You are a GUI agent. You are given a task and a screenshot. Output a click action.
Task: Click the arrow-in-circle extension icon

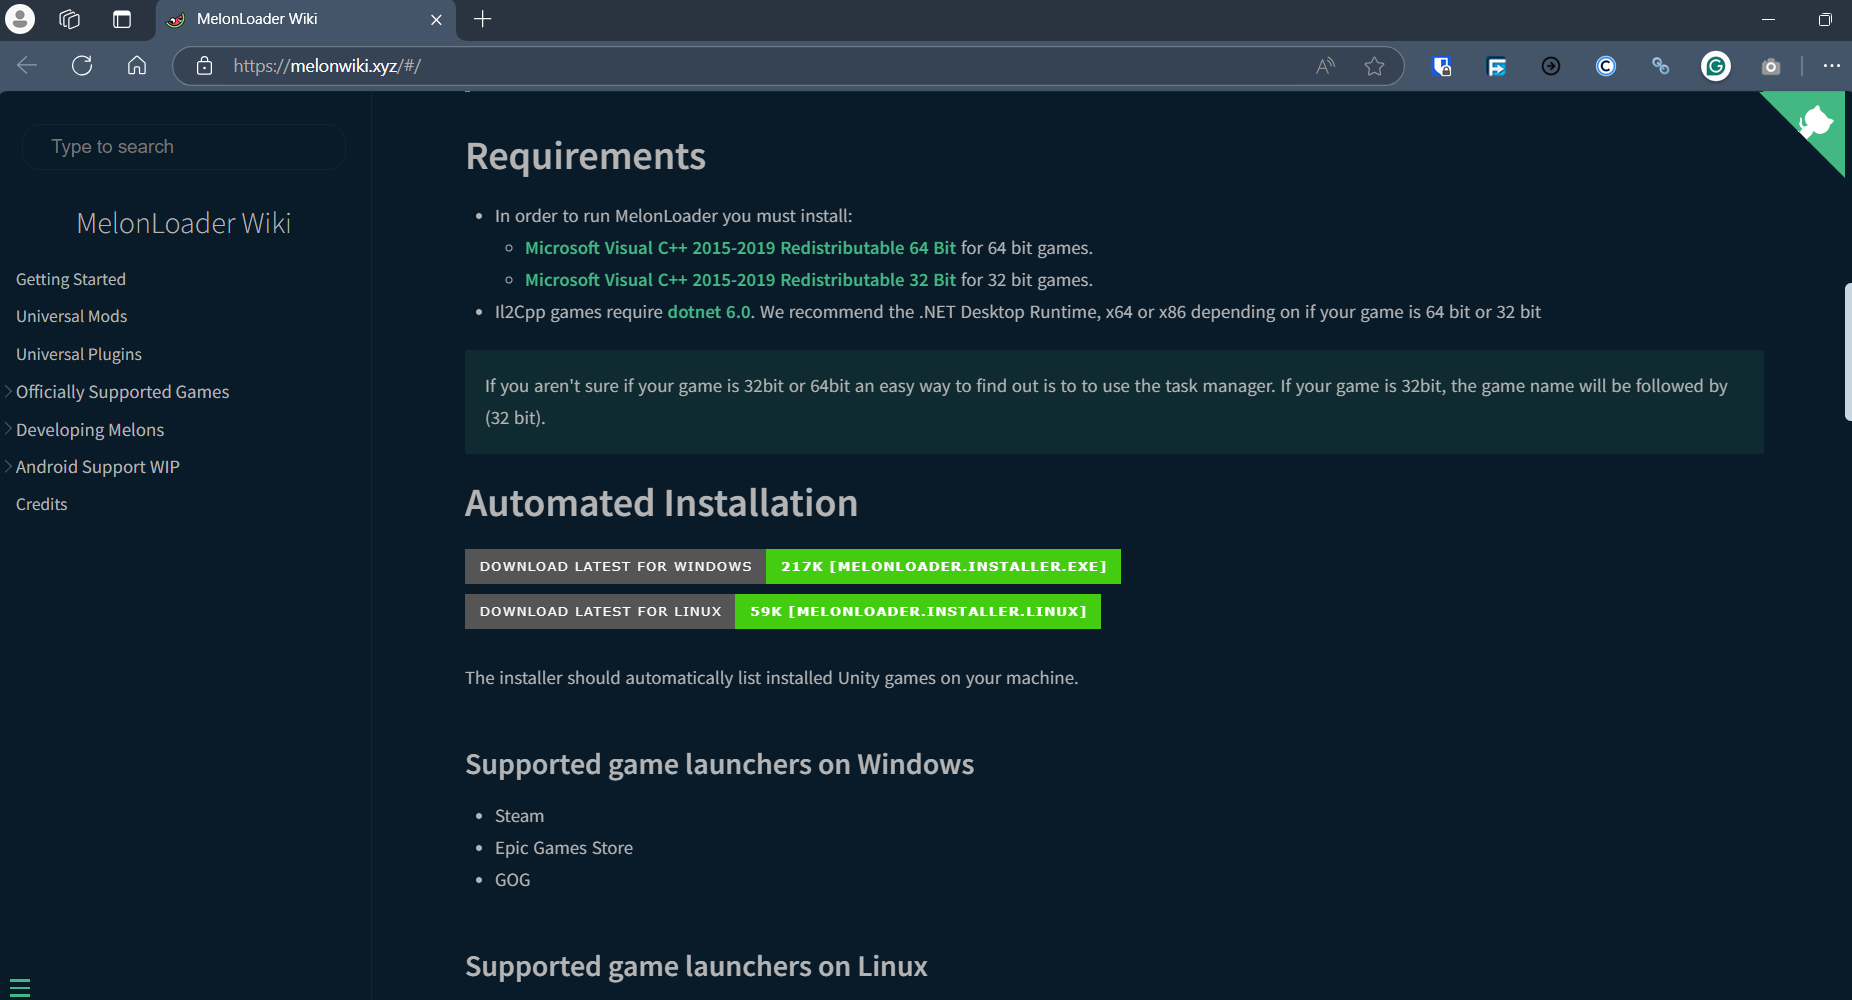(1551, 66)
